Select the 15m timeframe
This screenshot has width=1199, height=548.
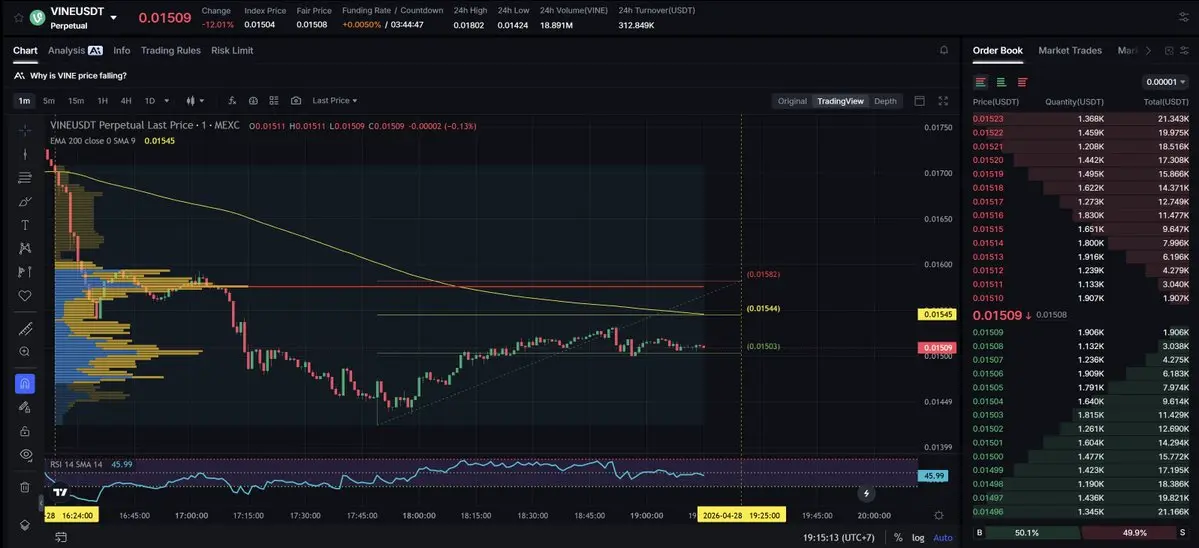click(76, 101)
